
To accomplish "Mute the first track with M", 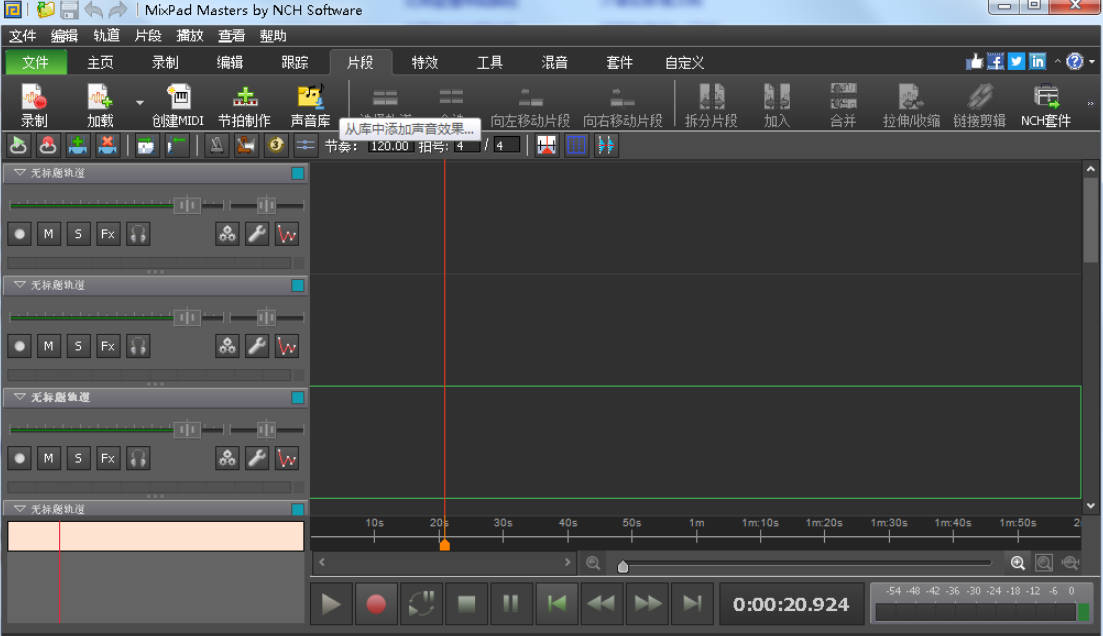I will (49, 234).
